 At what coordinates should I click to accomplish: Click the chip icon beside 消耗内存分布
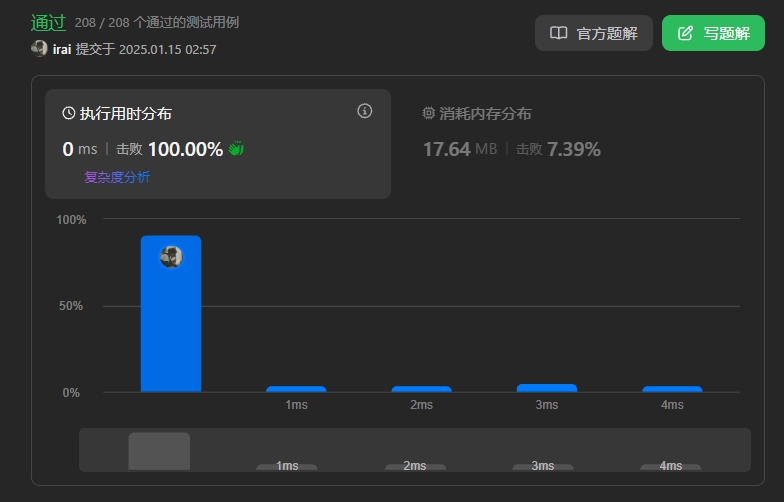point(428,113)
